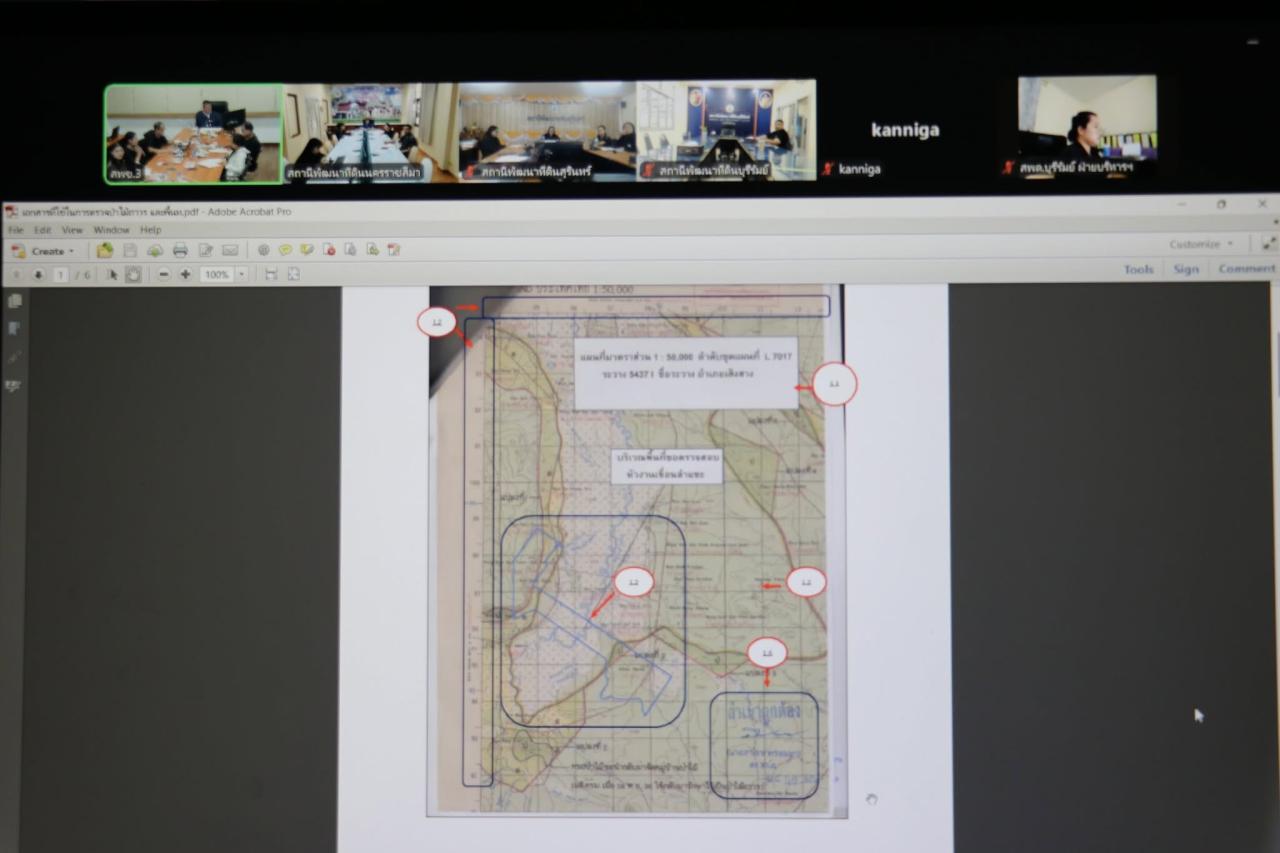This screenshot has height=853, width=1280.
Task: Click the page number input field
Action: tap(60, 274)
